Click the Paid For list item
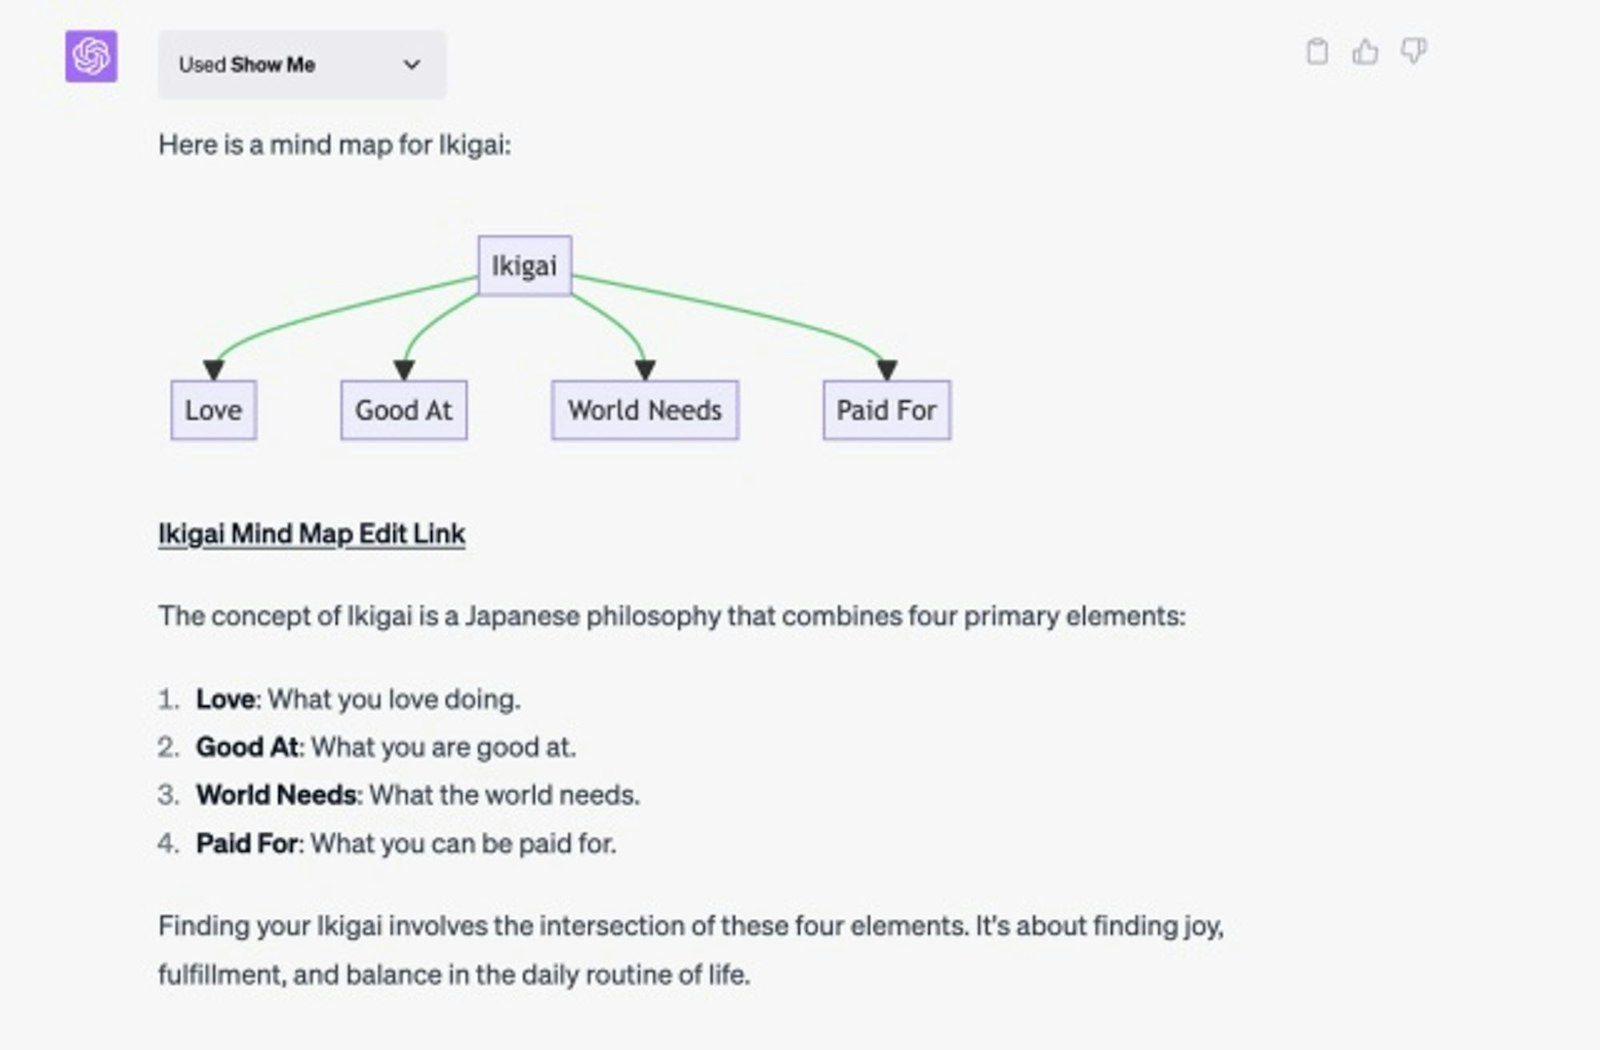 pos(249,843)
